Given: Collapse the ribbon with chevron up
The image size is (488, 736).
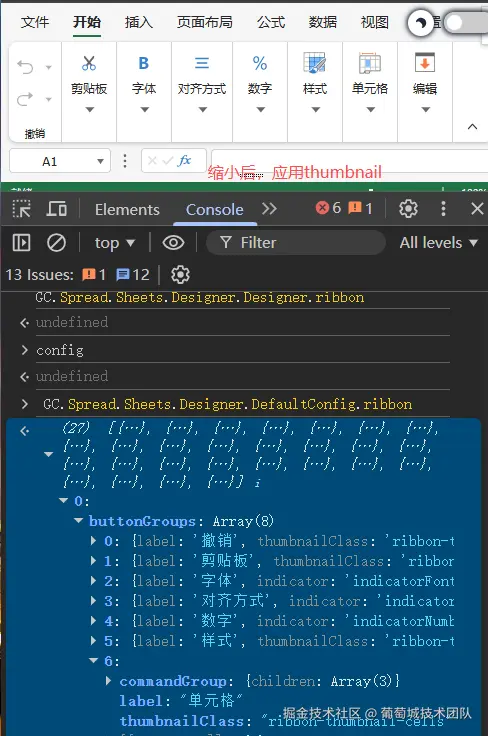Looking at the screenshot, I should 473,126.
